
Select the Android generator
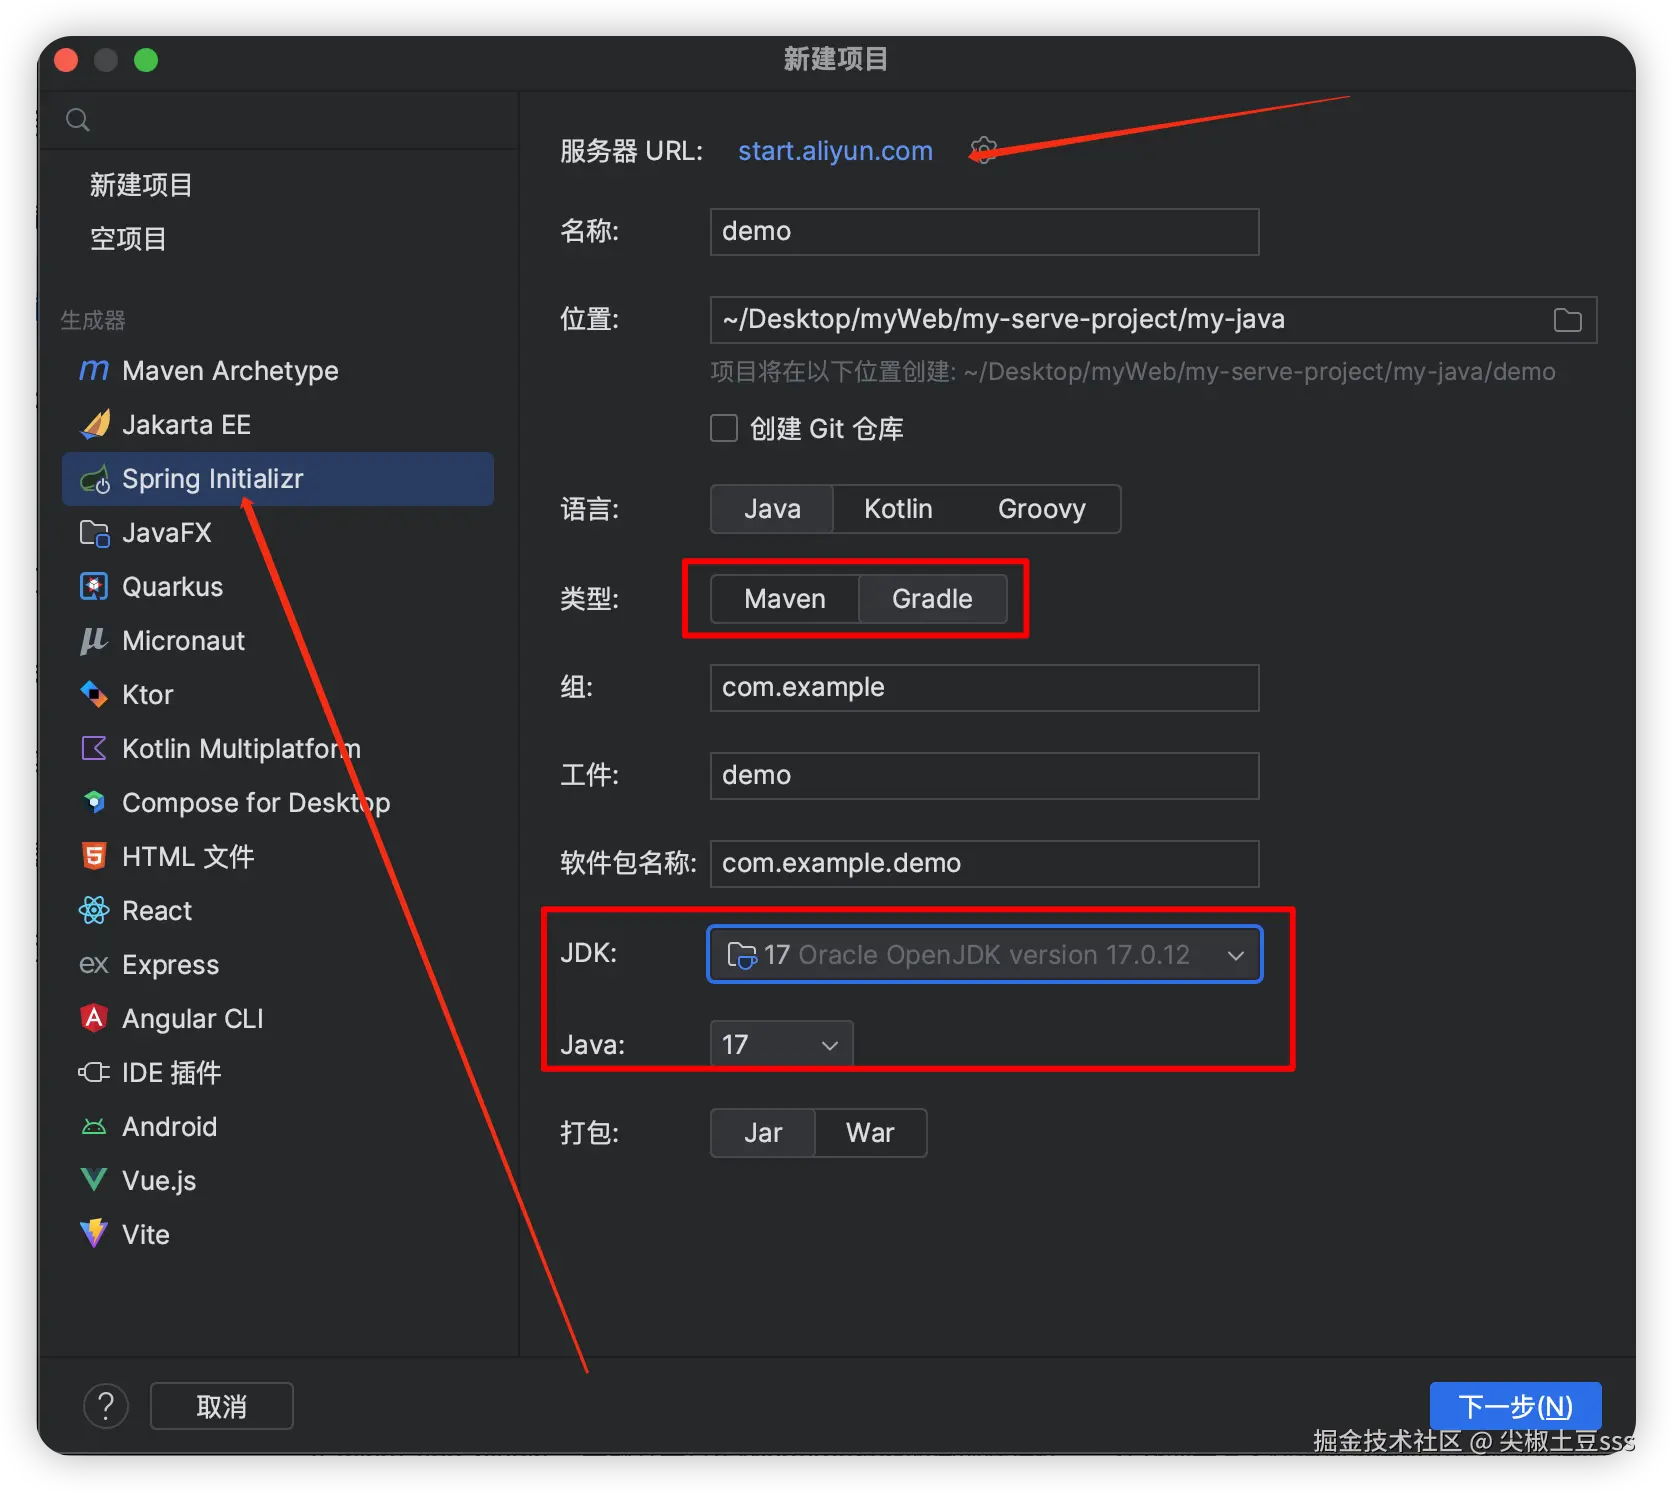pyautogui.click(x=278, y=1127)
